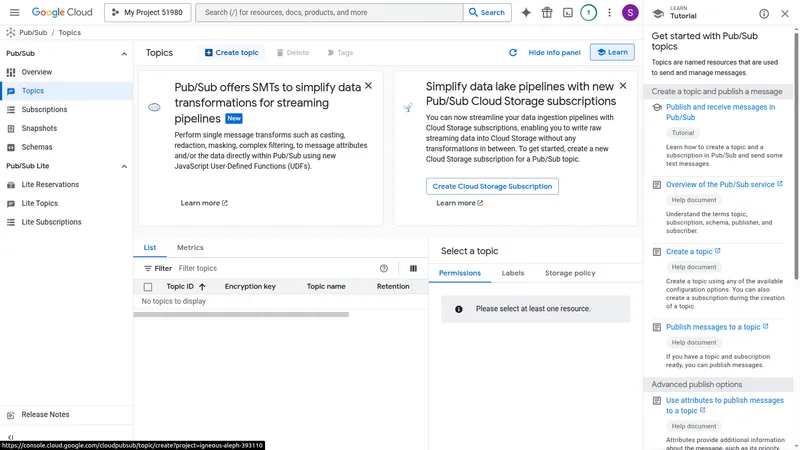The image size is (800, 450).
Task: Click the Encryption key column header
Action: pyautogui.click(x=250, y=287)
